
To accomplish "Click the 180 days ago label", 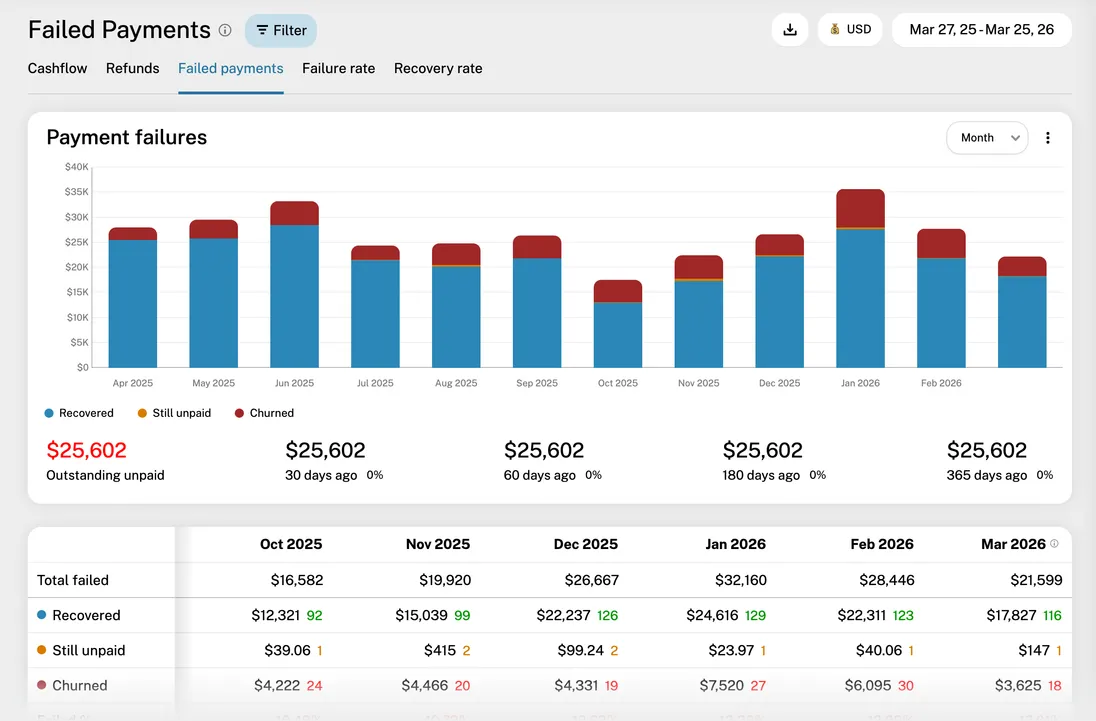I will pos(761,475).
